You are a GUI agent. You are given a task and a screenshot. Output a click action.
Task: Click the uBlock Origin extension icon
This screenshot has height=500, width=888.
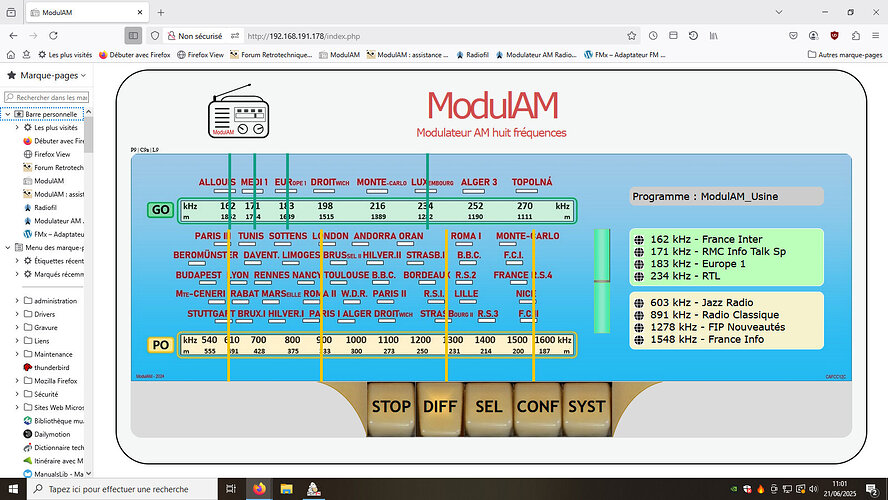point(834,36)
